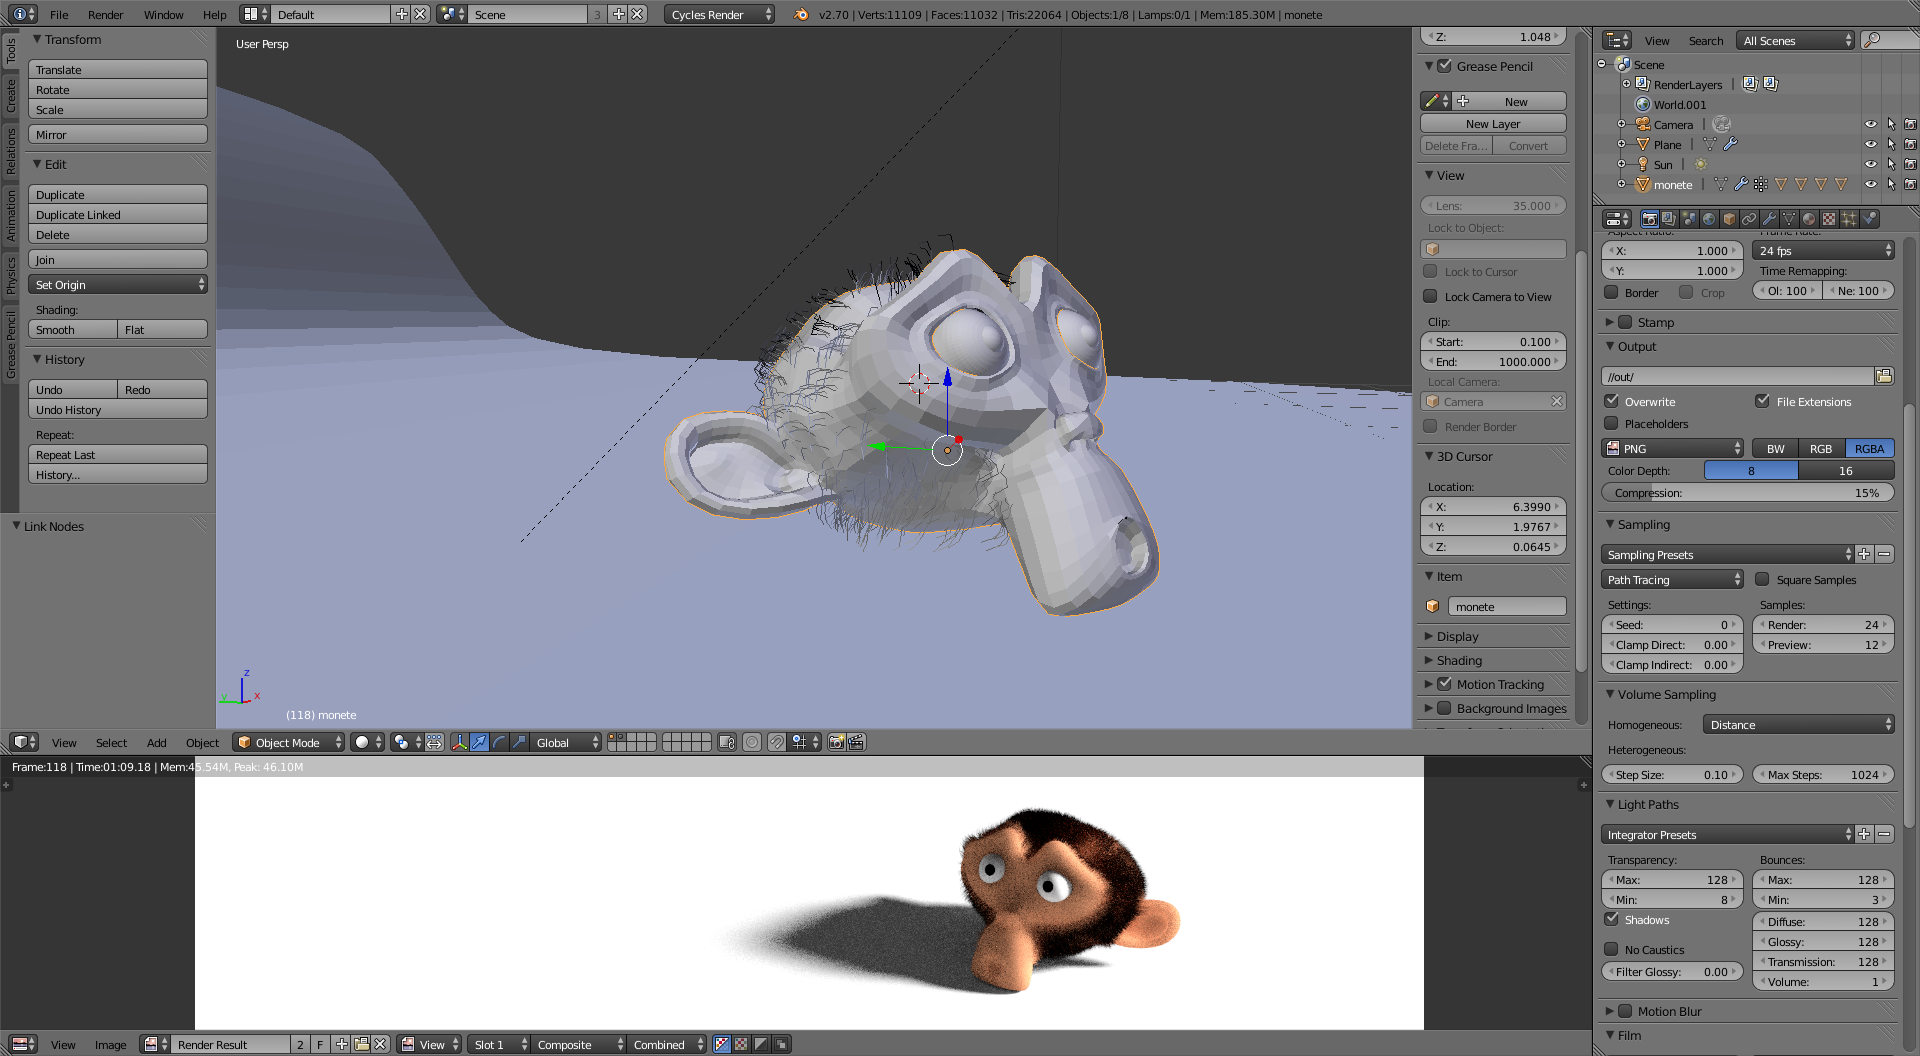Enable Lock Camera to View checkbox
This screenshot has width=1920, height=1056.
click(x=1430, y=297)
